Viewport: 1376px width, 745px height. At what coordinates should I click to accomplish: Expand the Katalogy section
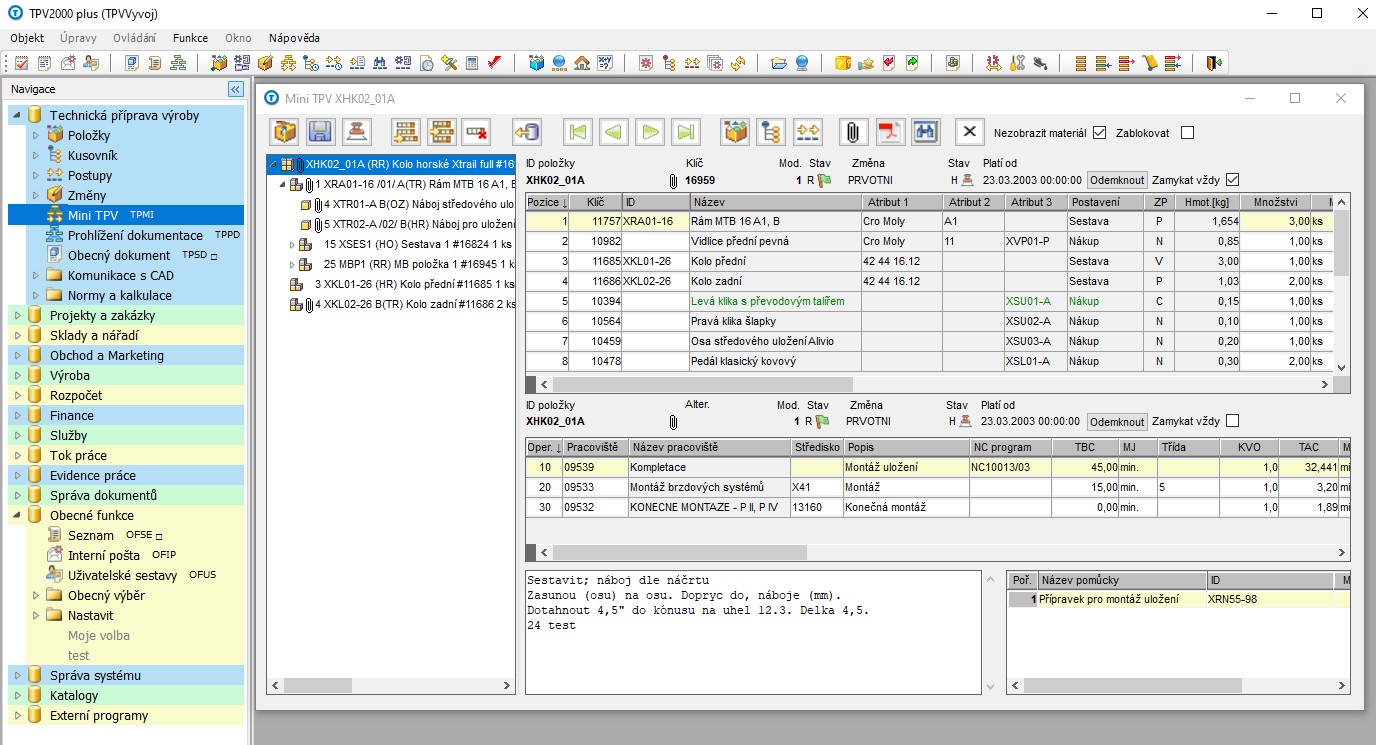tap(17, 695)
